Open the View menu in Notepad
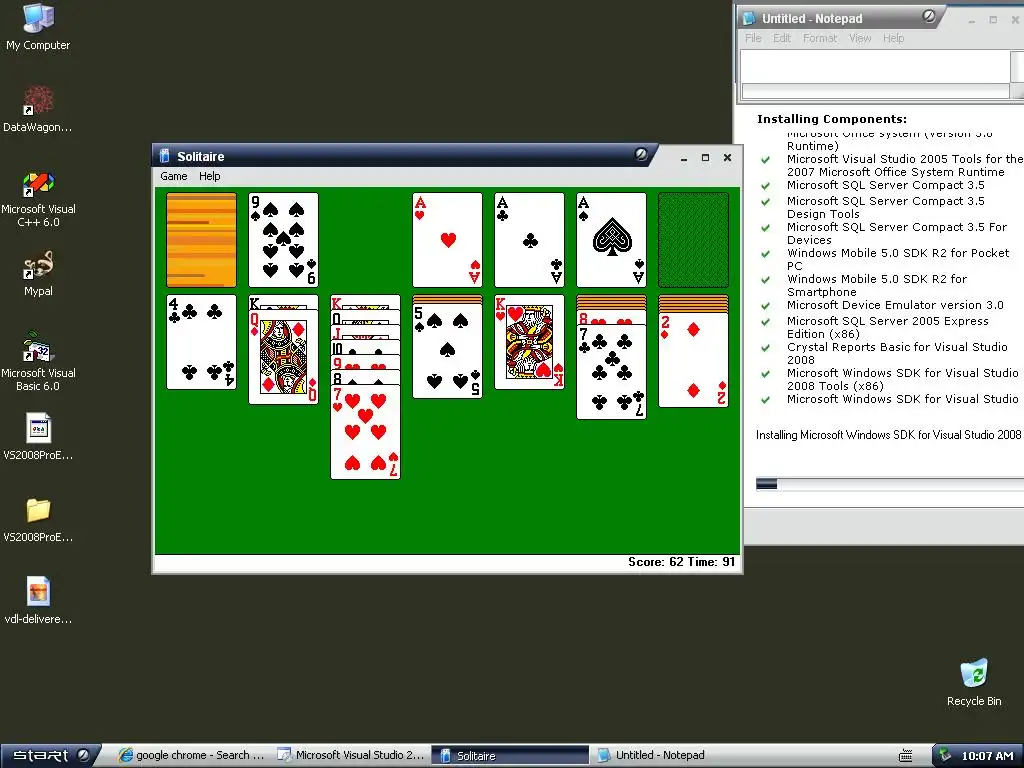 click(860, 38)
